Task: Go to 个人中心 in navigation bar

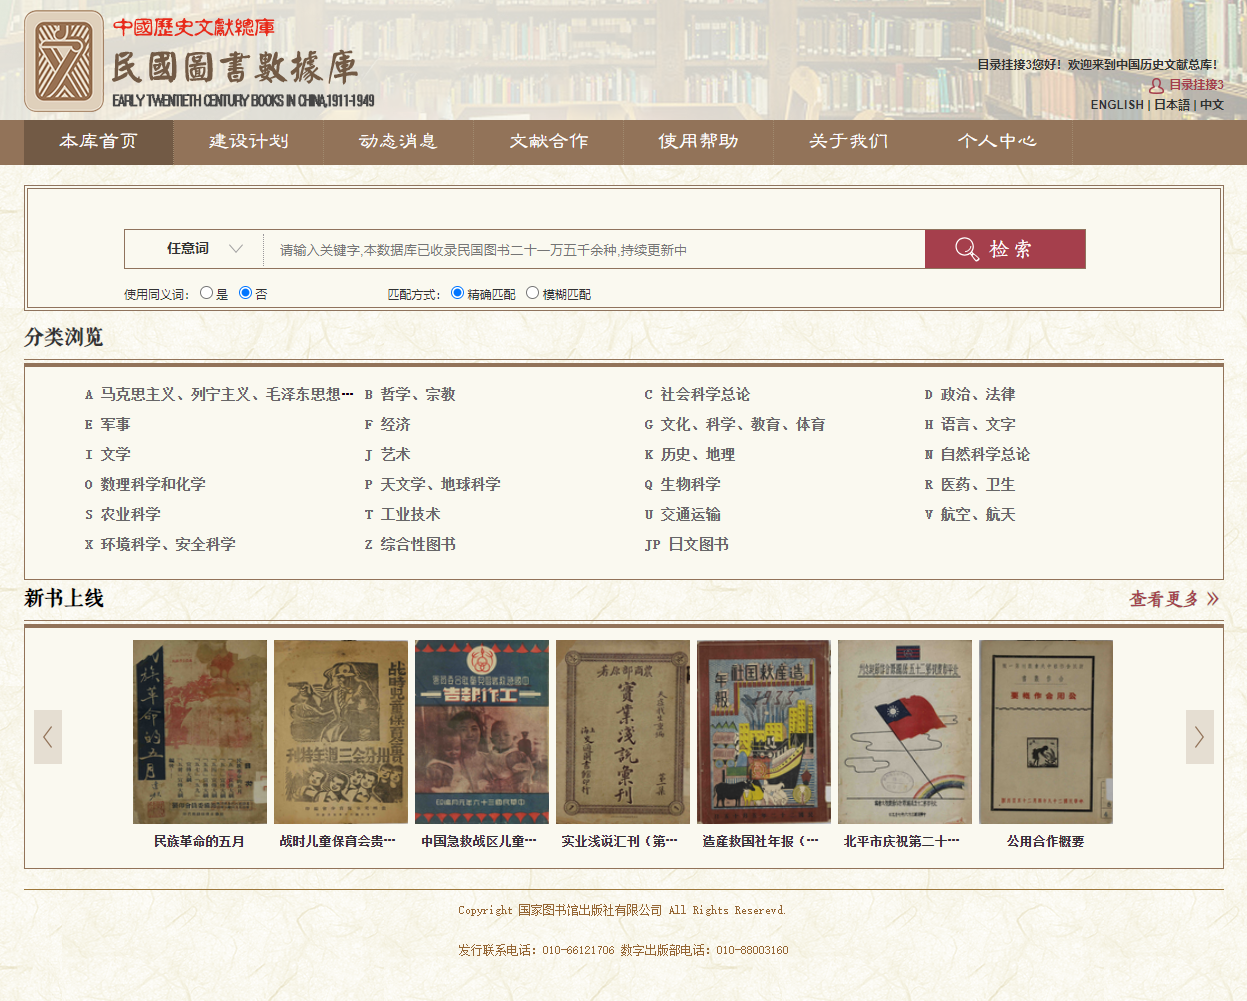Action: (x=997, y=142)
